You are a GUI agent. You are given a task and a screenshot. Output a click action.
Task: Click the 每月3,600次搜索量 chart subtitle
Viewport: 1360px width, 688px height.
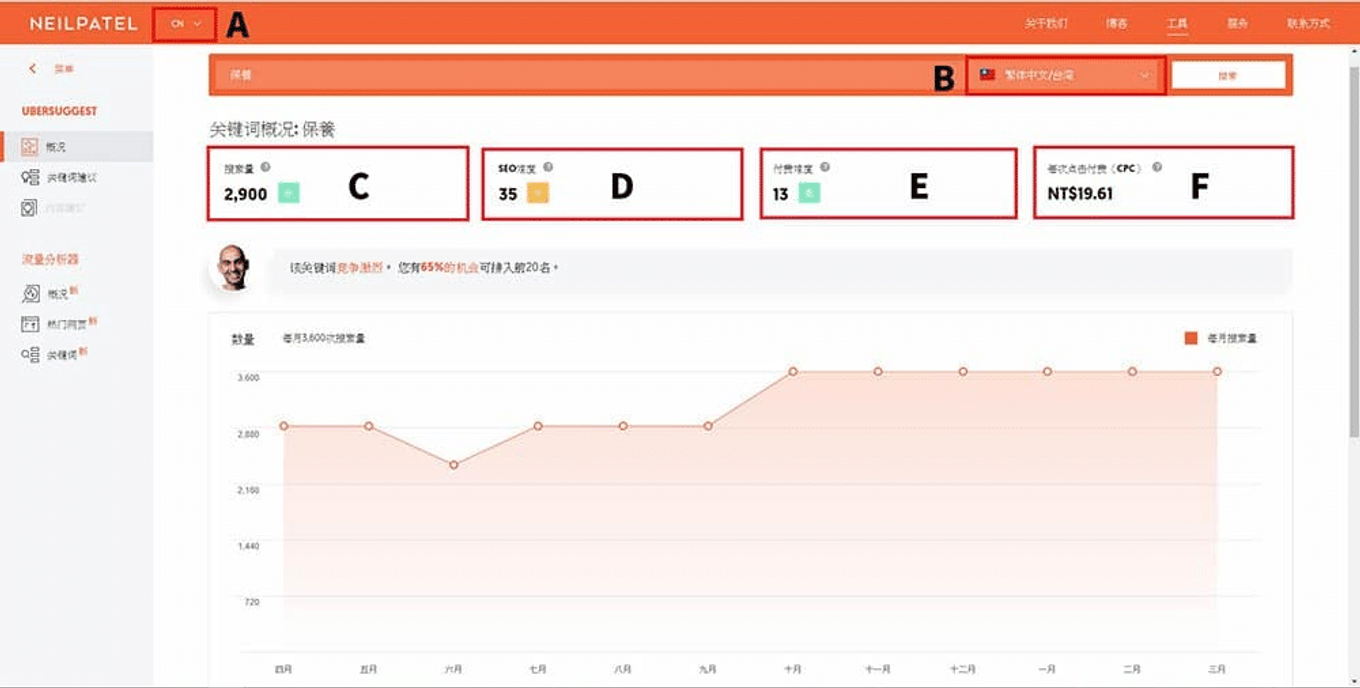pyautogui.click(x=325, y=339)
